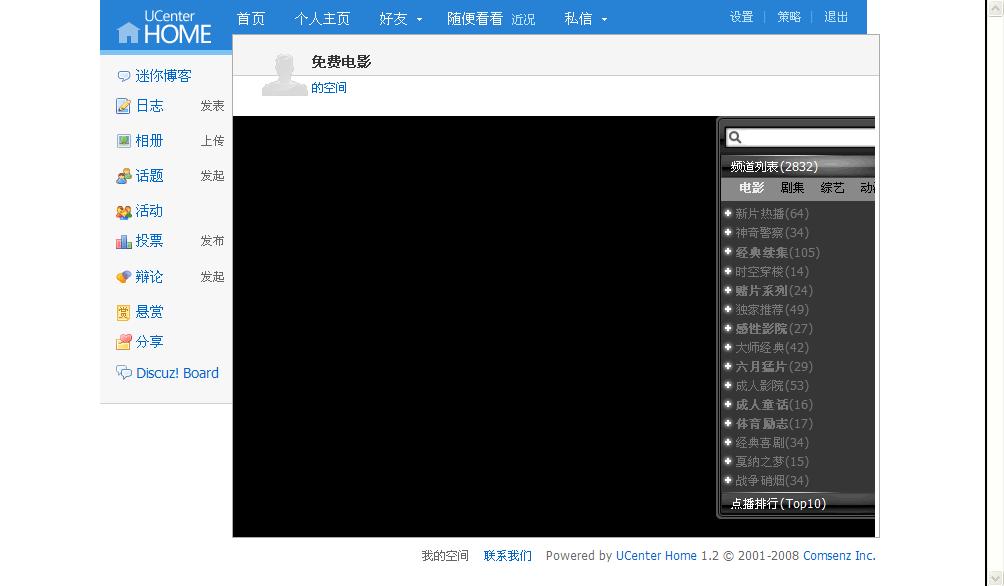
Task: Click the UCenter HOME logo
Action: [165, 27]
